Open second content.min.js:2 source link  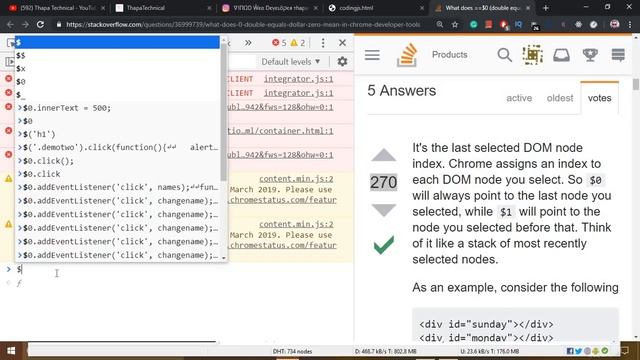[296, 224]
